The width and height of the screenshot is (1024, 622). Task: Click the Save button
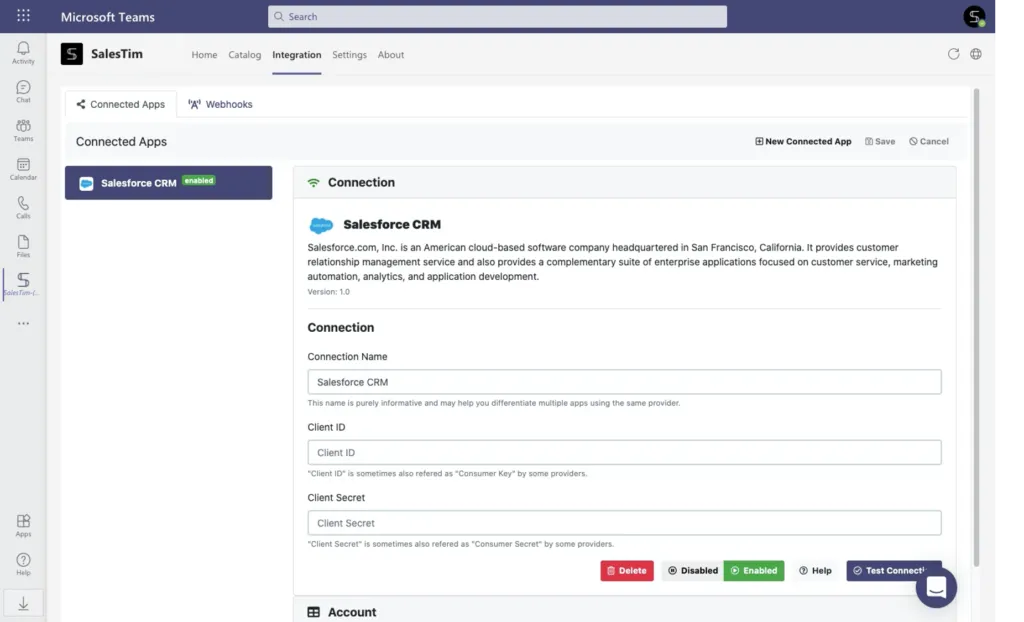point(880,141)
